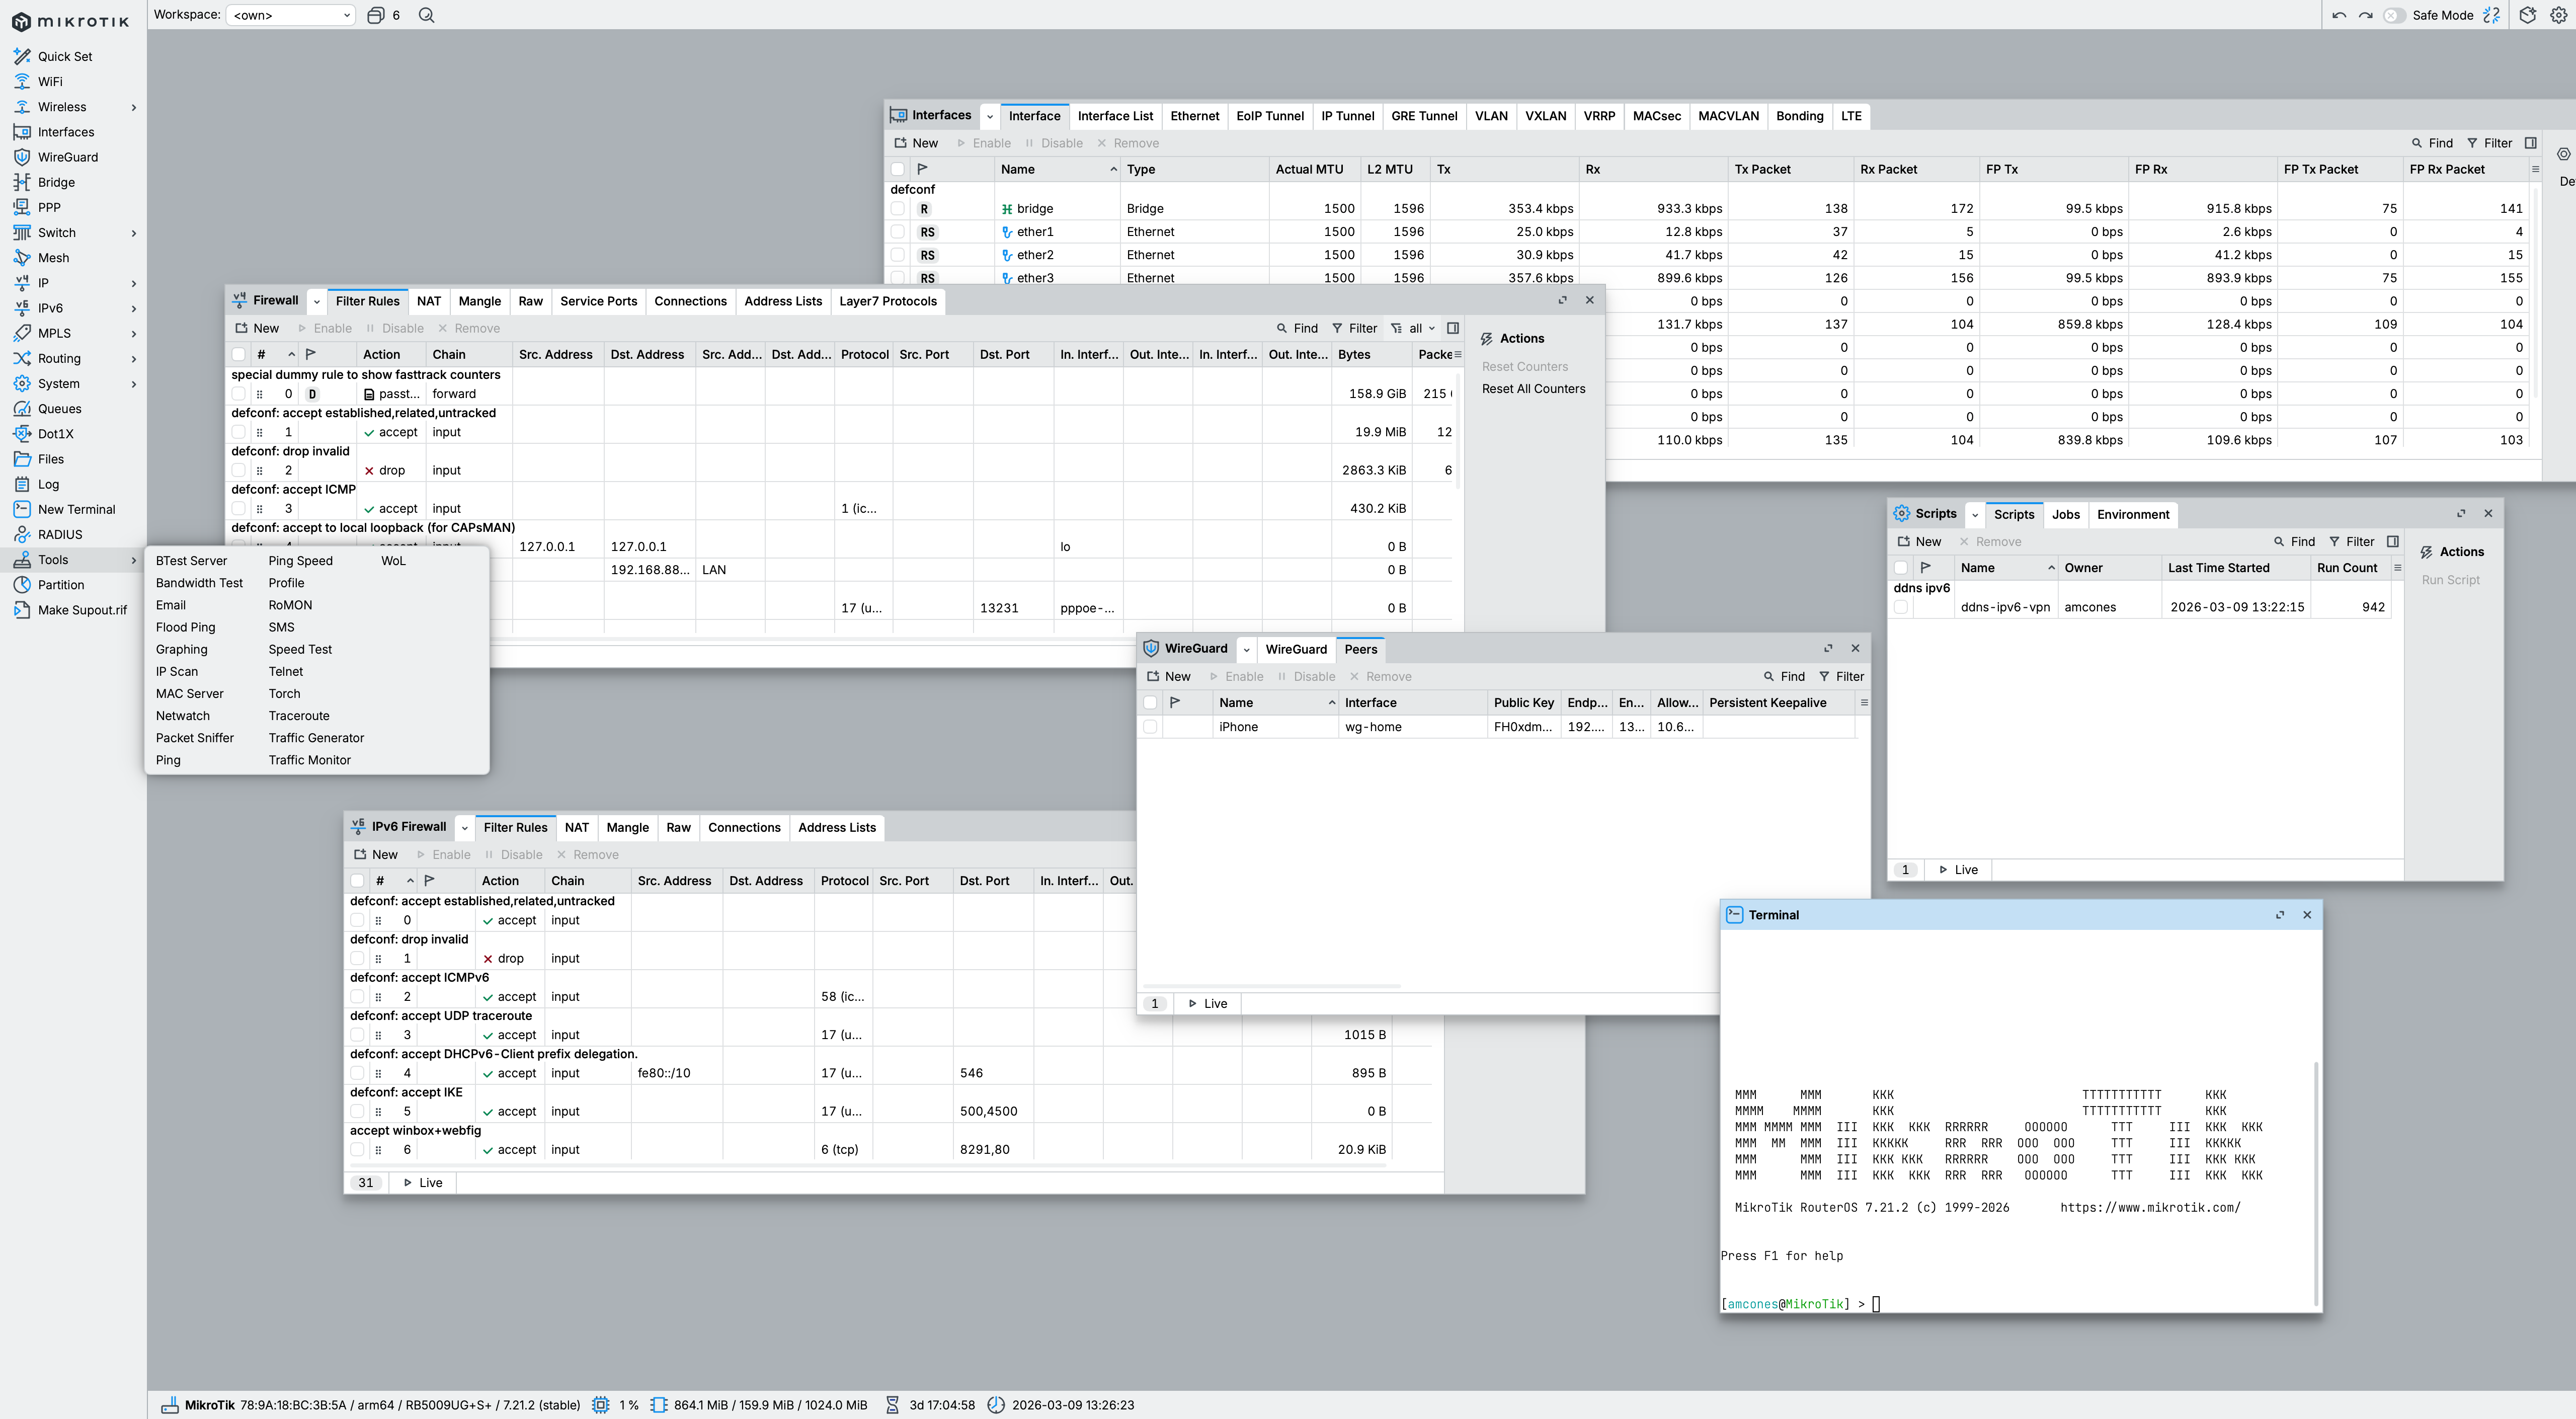Click the Bridge sidebar icon
The height and width of the screenshot is (1419, 2576).
point(22,182)
